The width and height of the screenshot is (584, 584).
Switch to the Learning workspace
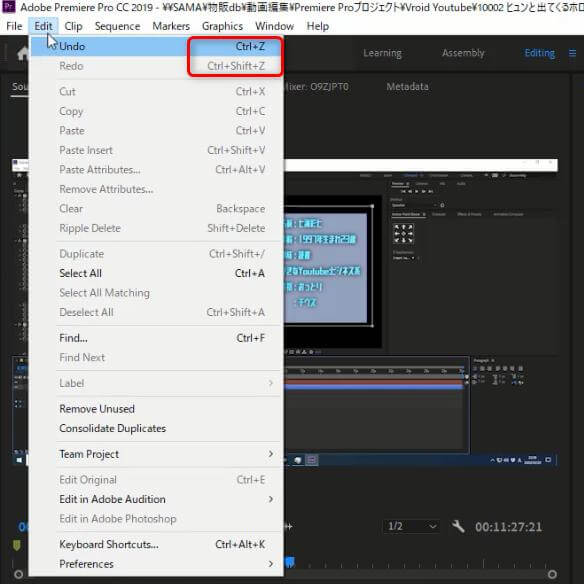(x=382, y=53)
